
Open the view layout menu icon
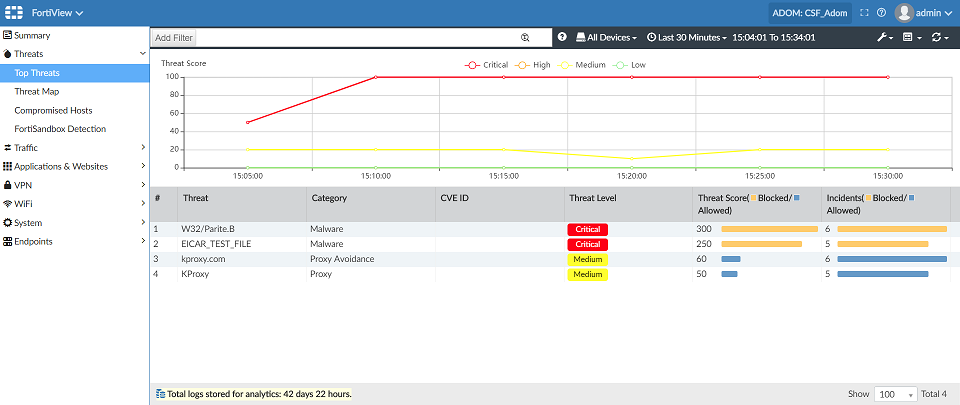click(x=911, y=37)
